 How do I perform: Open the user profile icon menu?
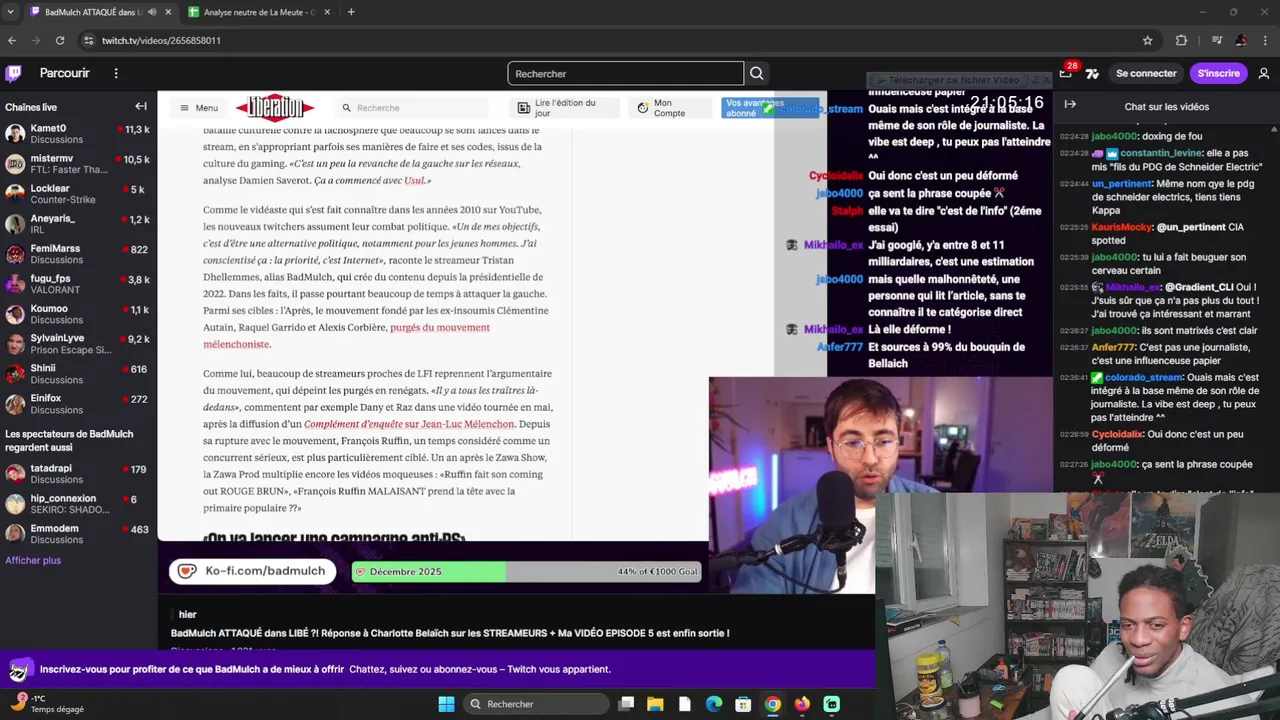[1264, 73]
